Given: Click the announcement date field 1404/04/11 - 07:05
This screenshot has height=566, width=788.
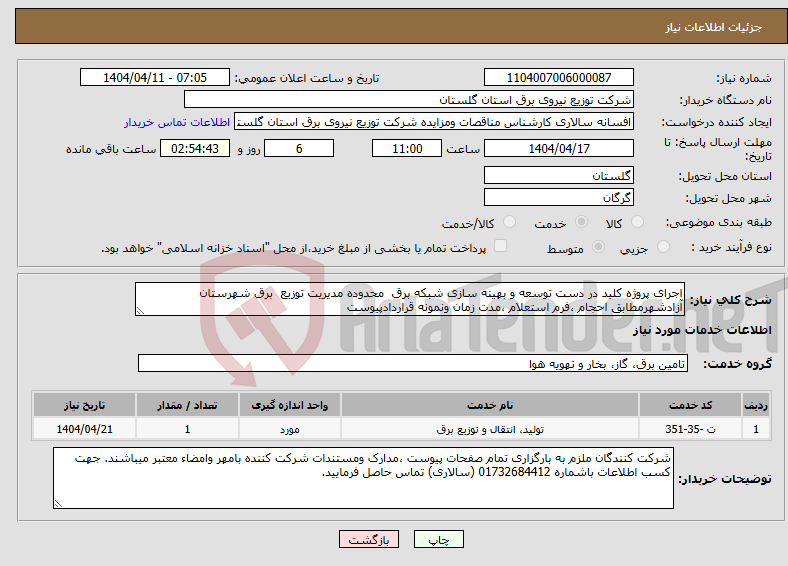Looking at the screenshot, I should (x=155, y=77).
